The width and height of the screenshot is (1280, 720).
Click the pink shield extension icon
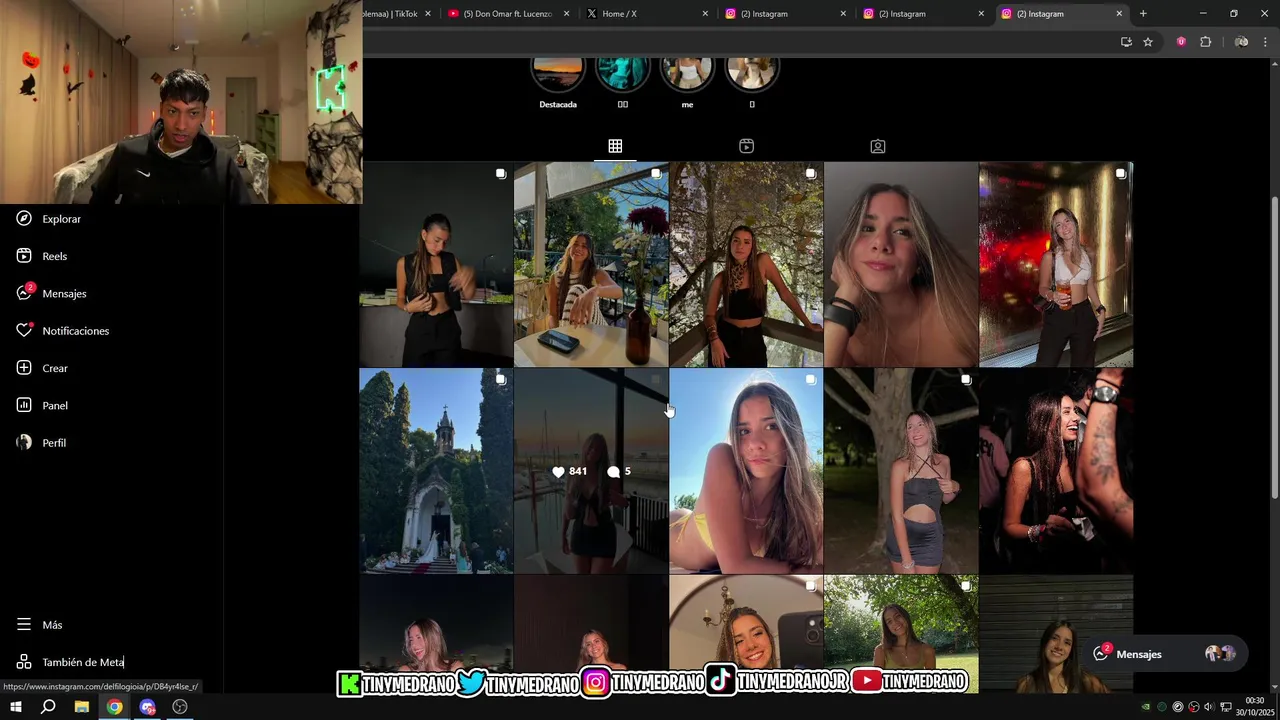tap(1181, 42)
